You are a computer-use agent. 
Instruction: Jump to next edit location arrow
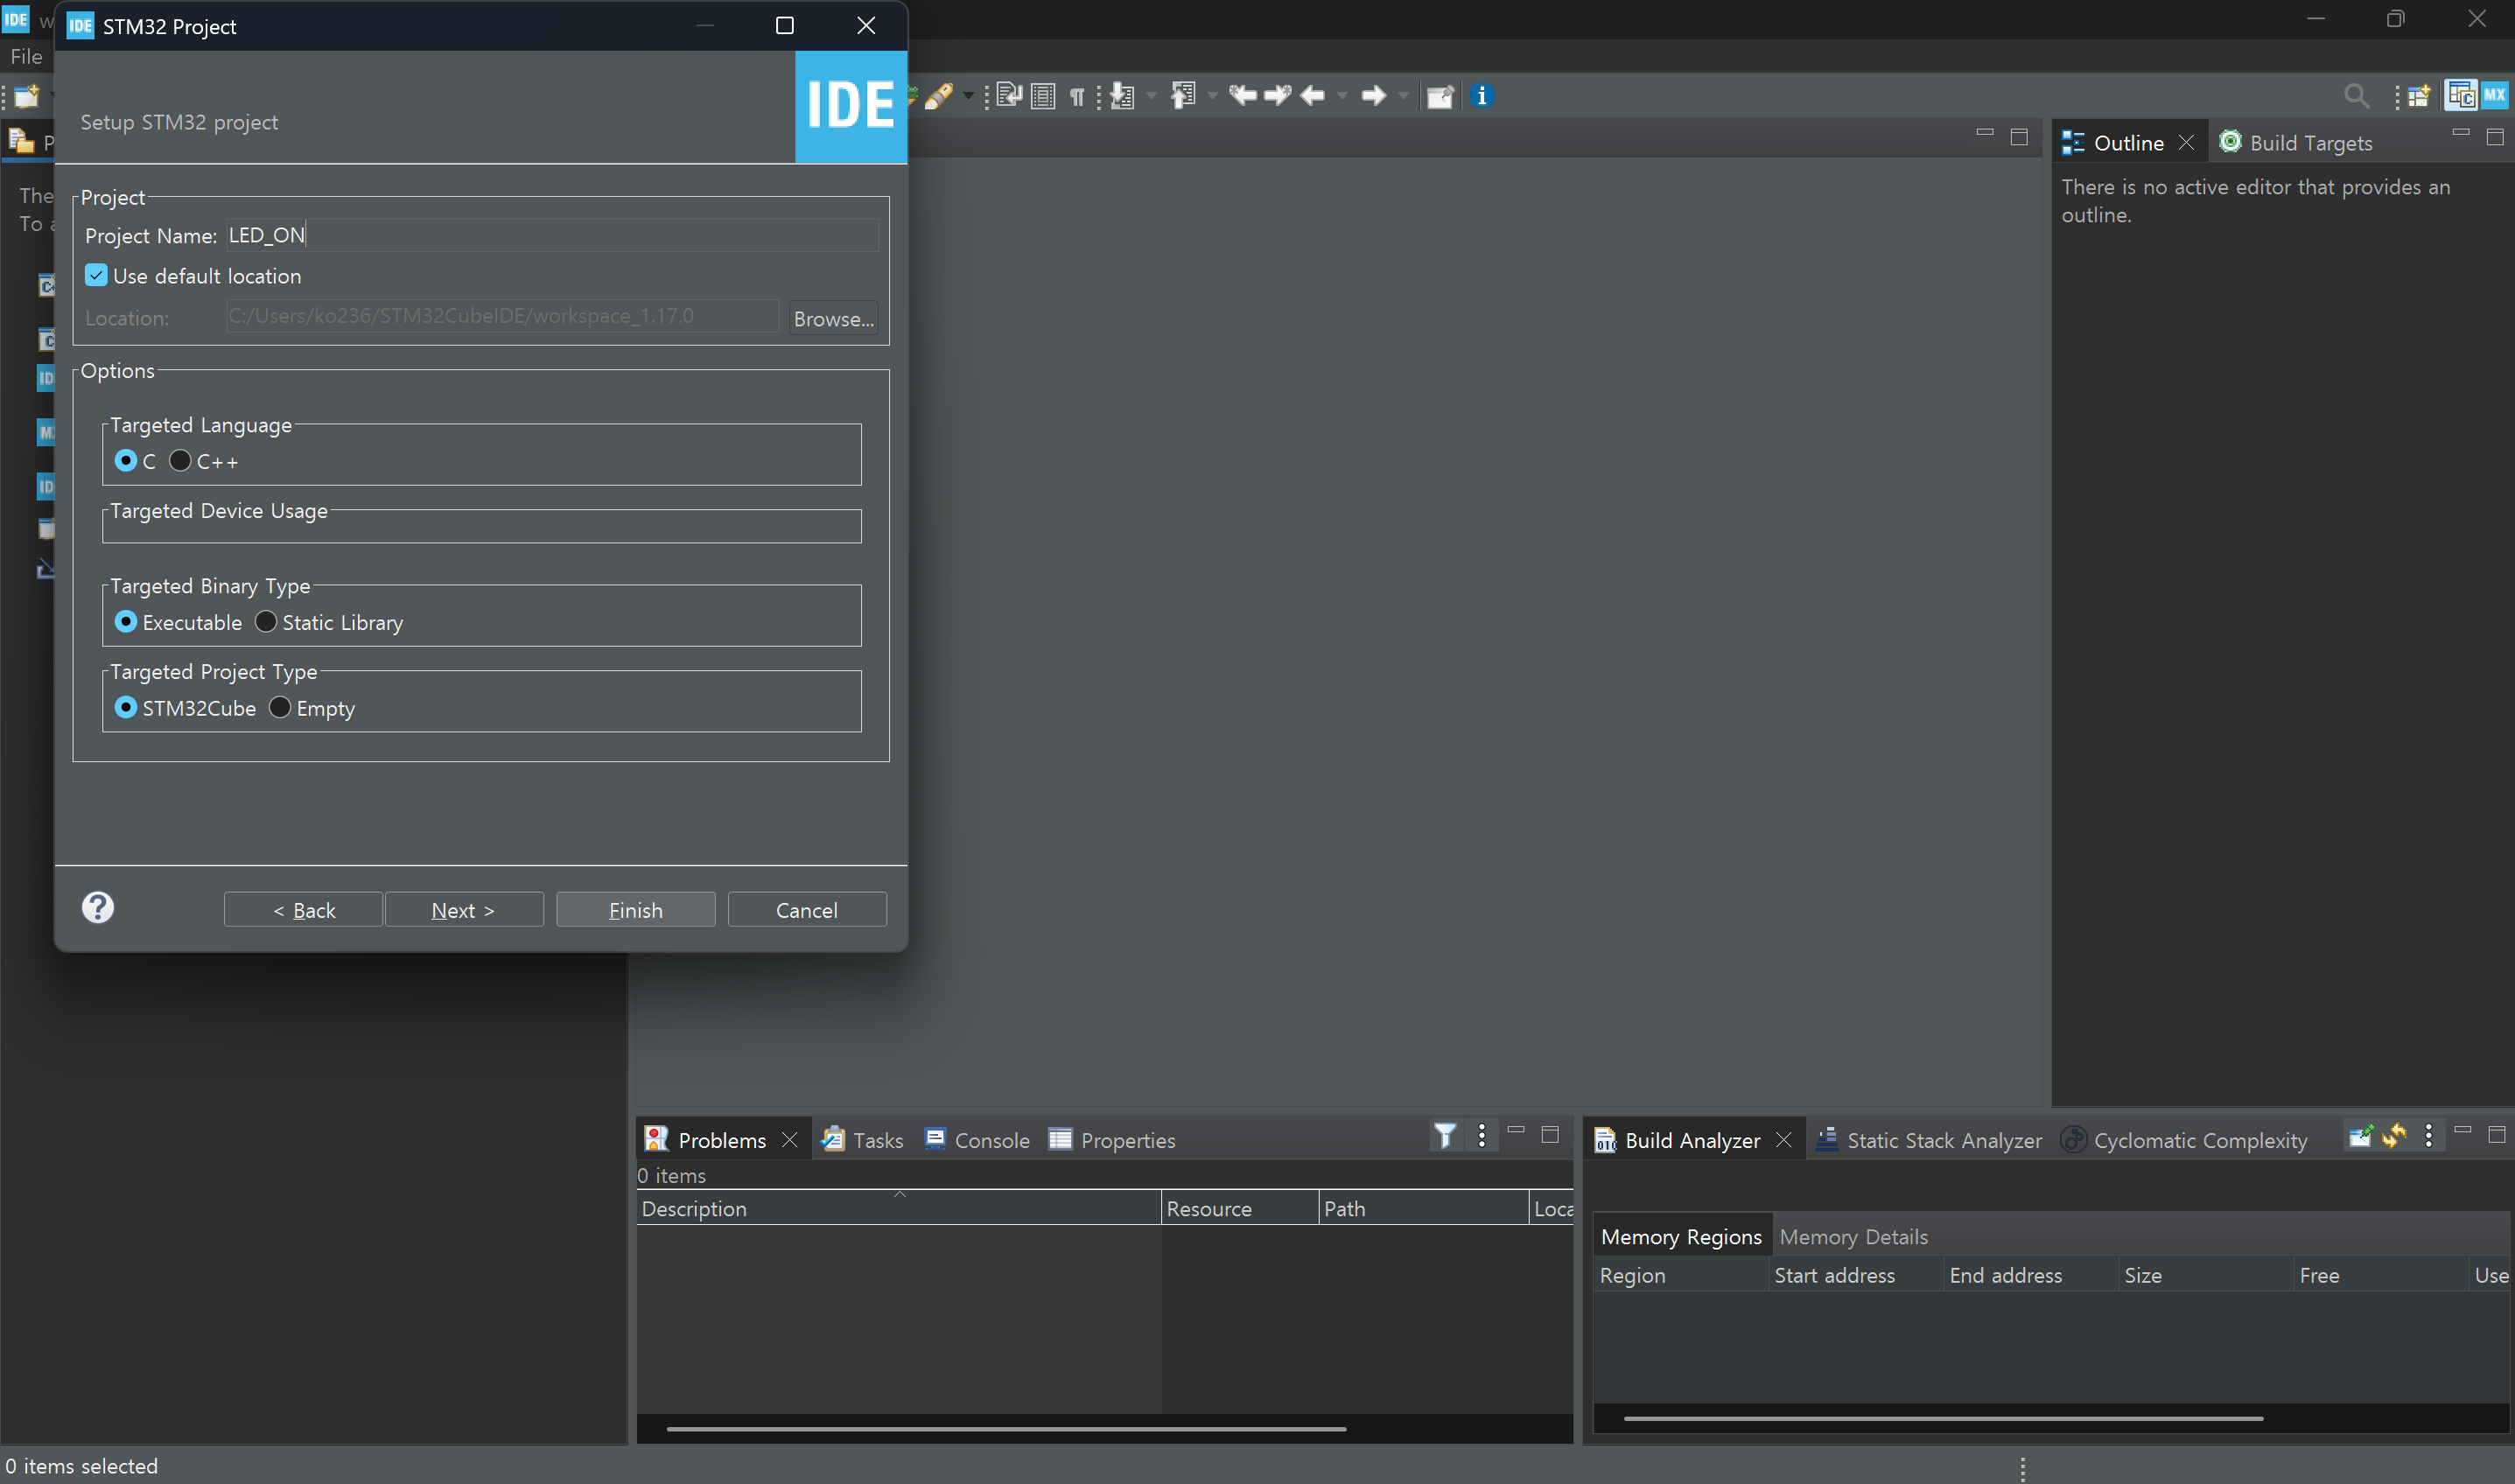[x=1278, y=96]
